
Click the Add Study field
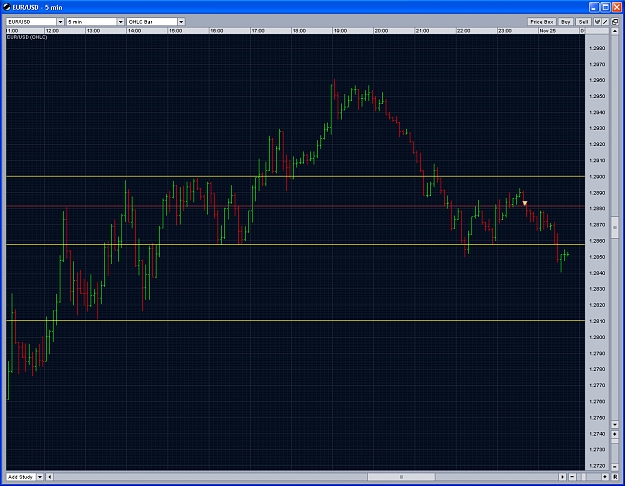click(x=21, y=477)
